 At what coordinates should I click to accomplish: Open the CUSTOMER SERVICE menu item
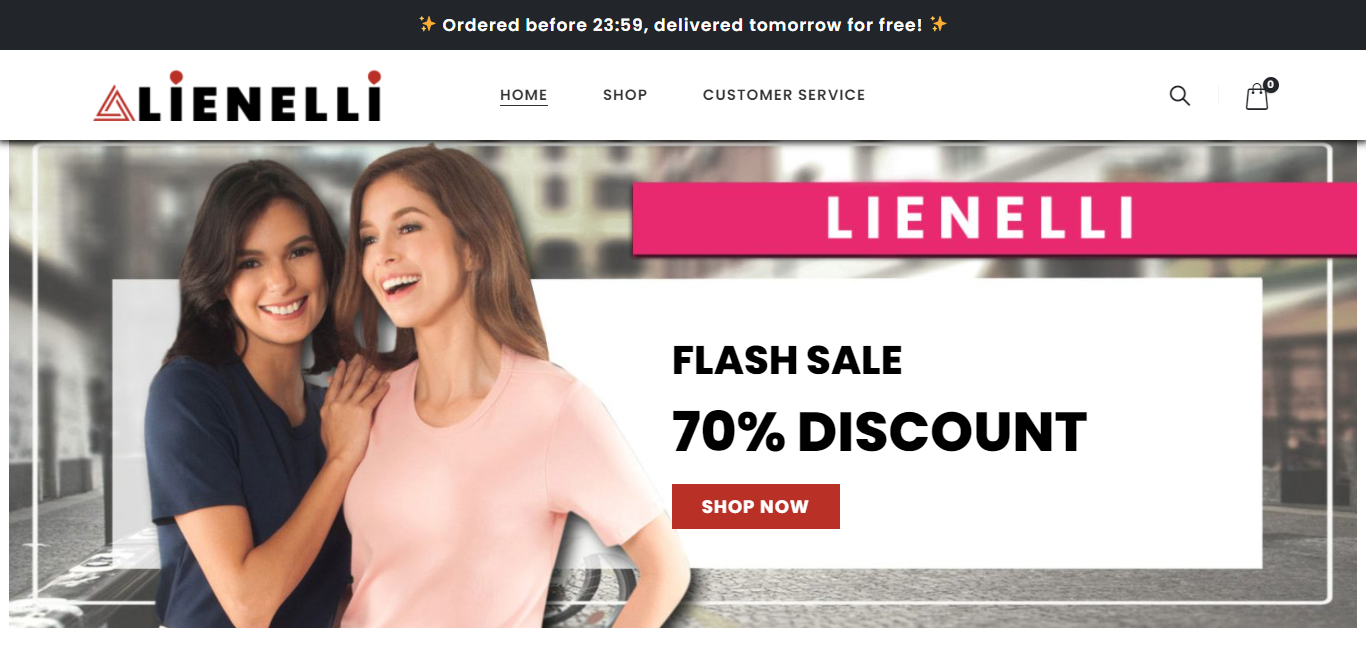[x=784, y=95]
